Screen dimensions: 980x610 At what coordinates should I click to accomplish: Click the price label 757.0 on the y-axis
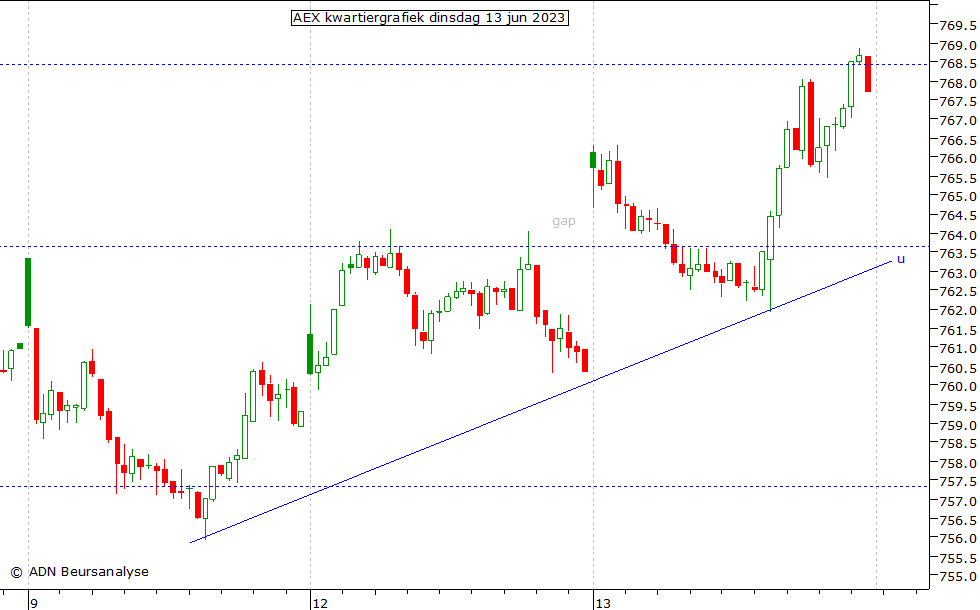pyautogui.click(x=958, y=501)
